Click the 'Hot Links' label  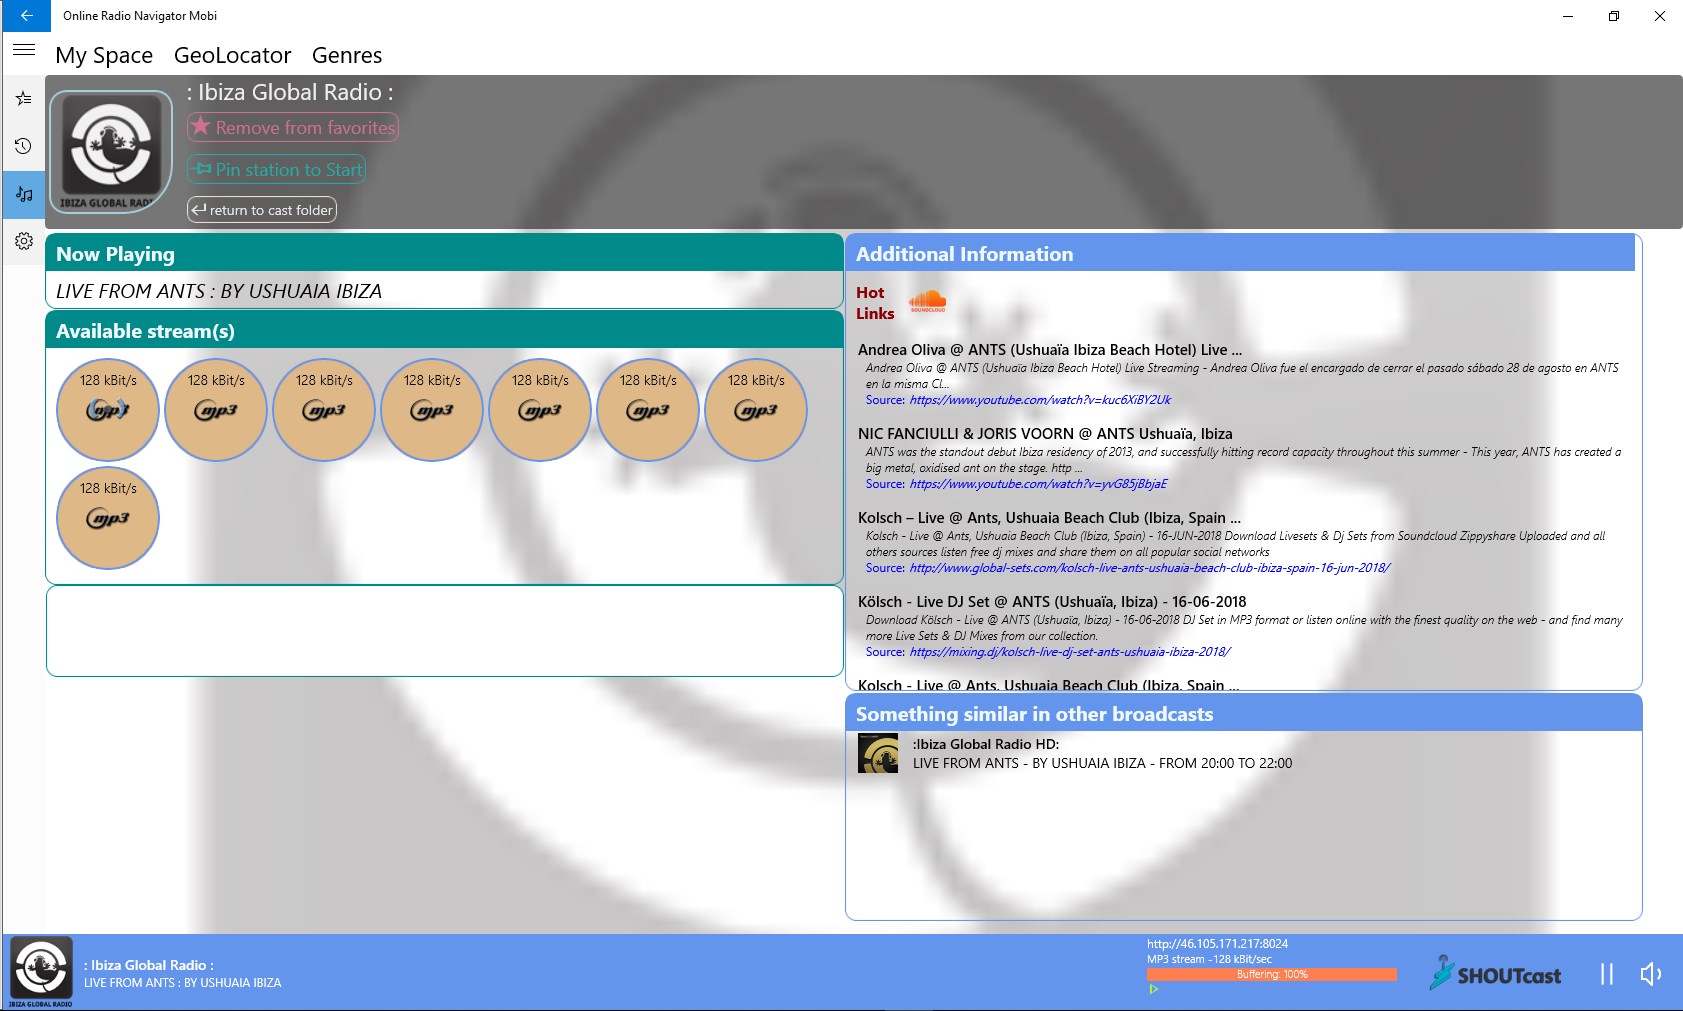(x=875, y=303)
